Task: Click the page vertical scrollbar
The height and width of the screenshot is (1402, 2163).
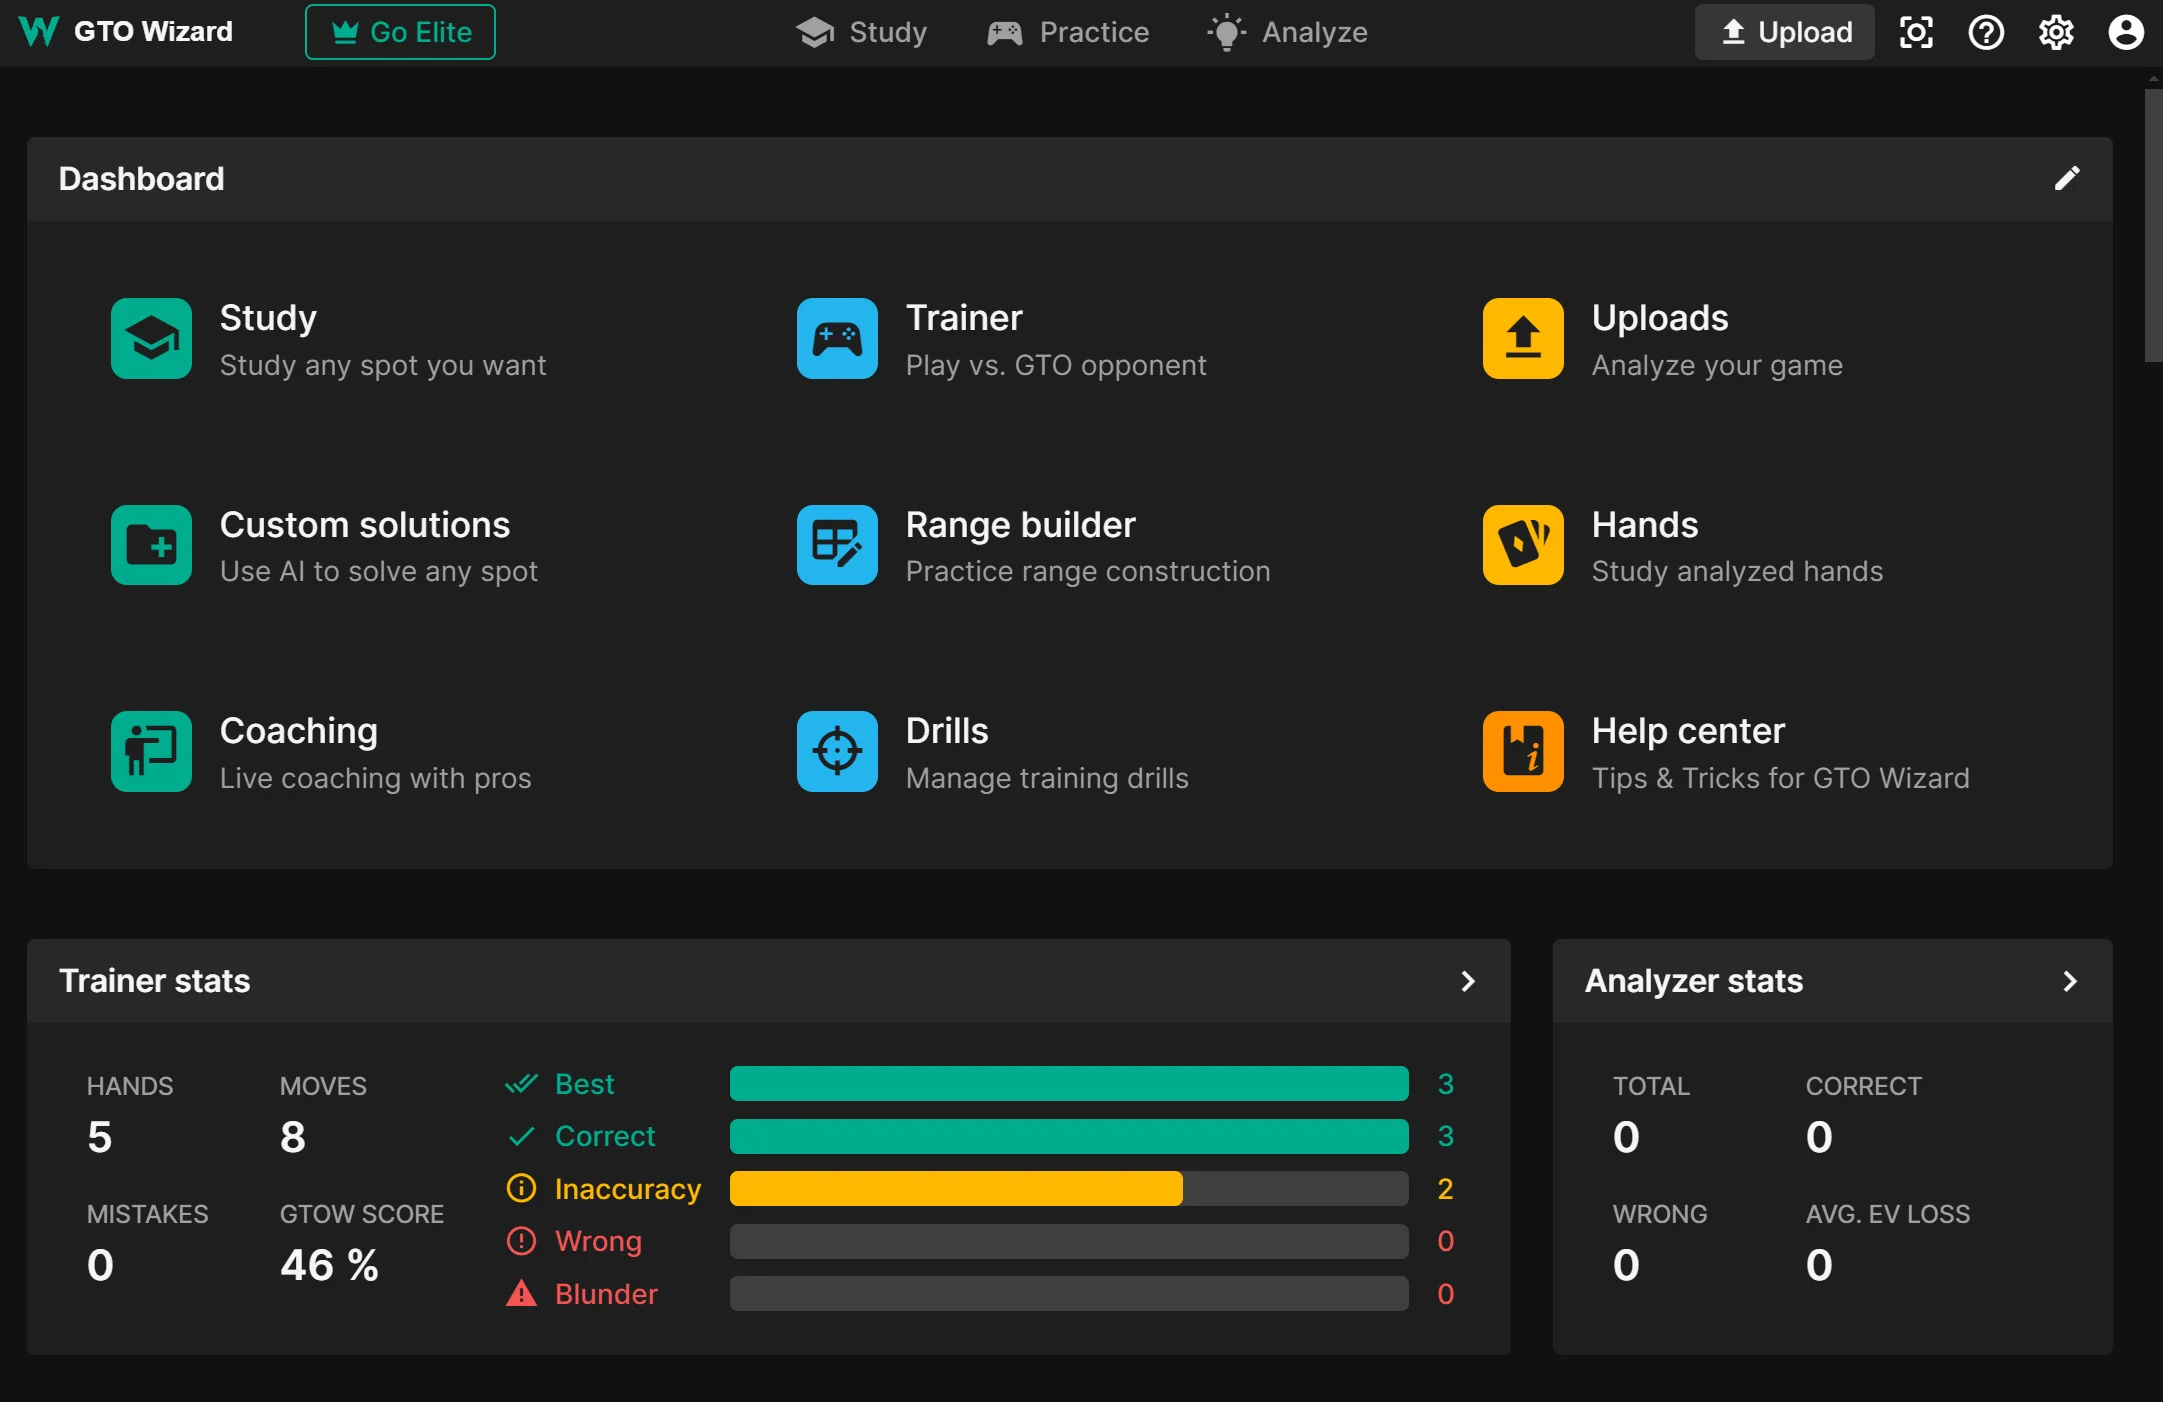Action: coord(2153,226)
